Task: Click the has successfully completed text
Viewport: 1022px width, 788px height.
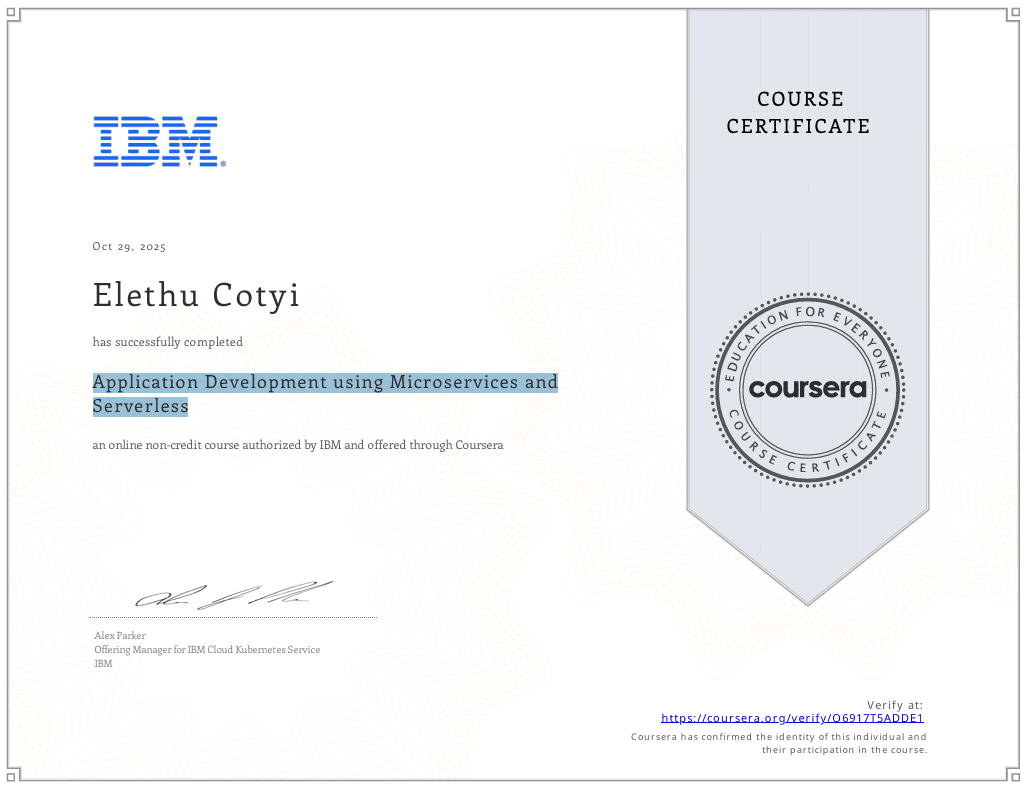Action: coord(167,342)
